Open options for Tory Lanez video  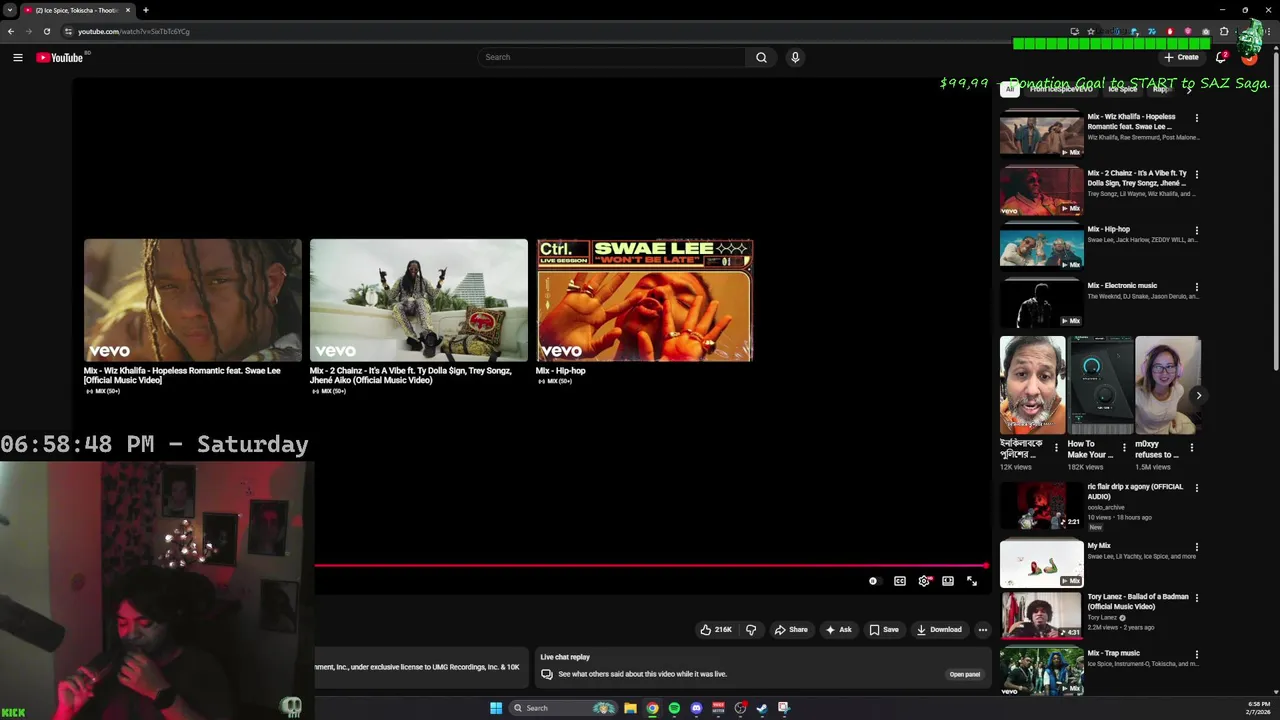tap(1197, 598)
